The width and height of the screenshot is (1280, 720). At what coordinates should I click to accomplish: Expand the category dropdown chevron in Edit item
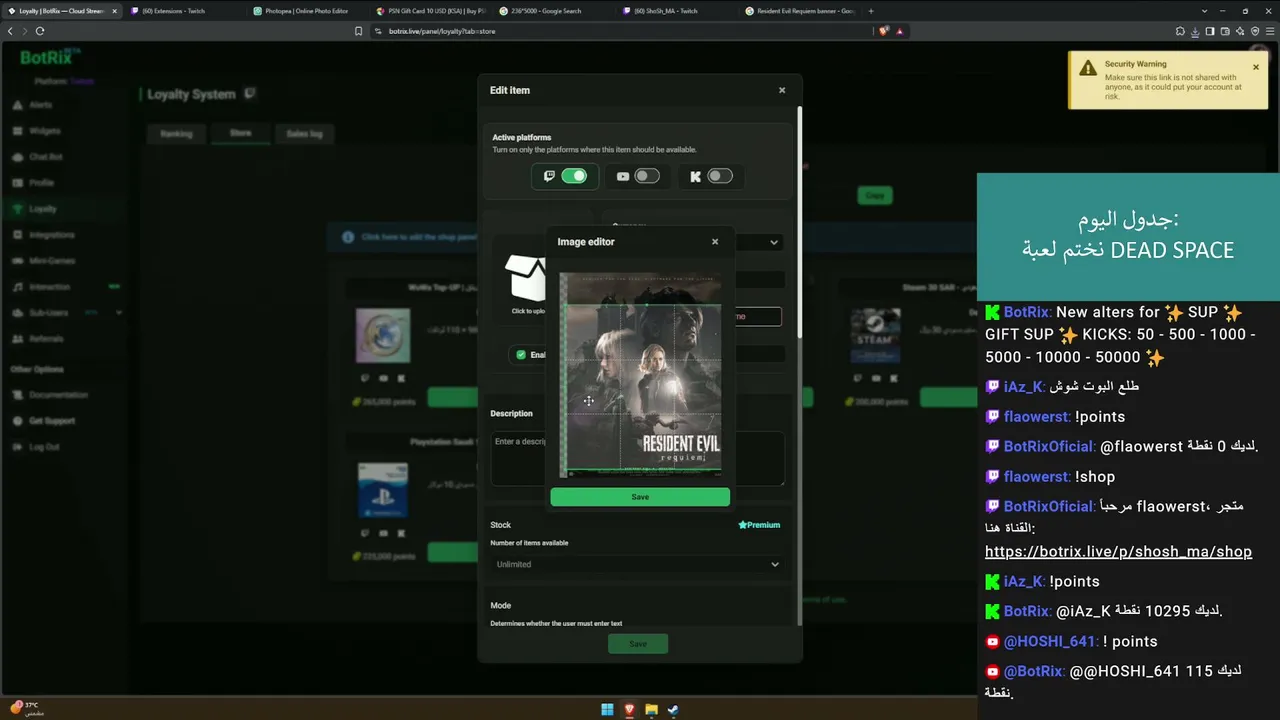click(x=774, y=242)
